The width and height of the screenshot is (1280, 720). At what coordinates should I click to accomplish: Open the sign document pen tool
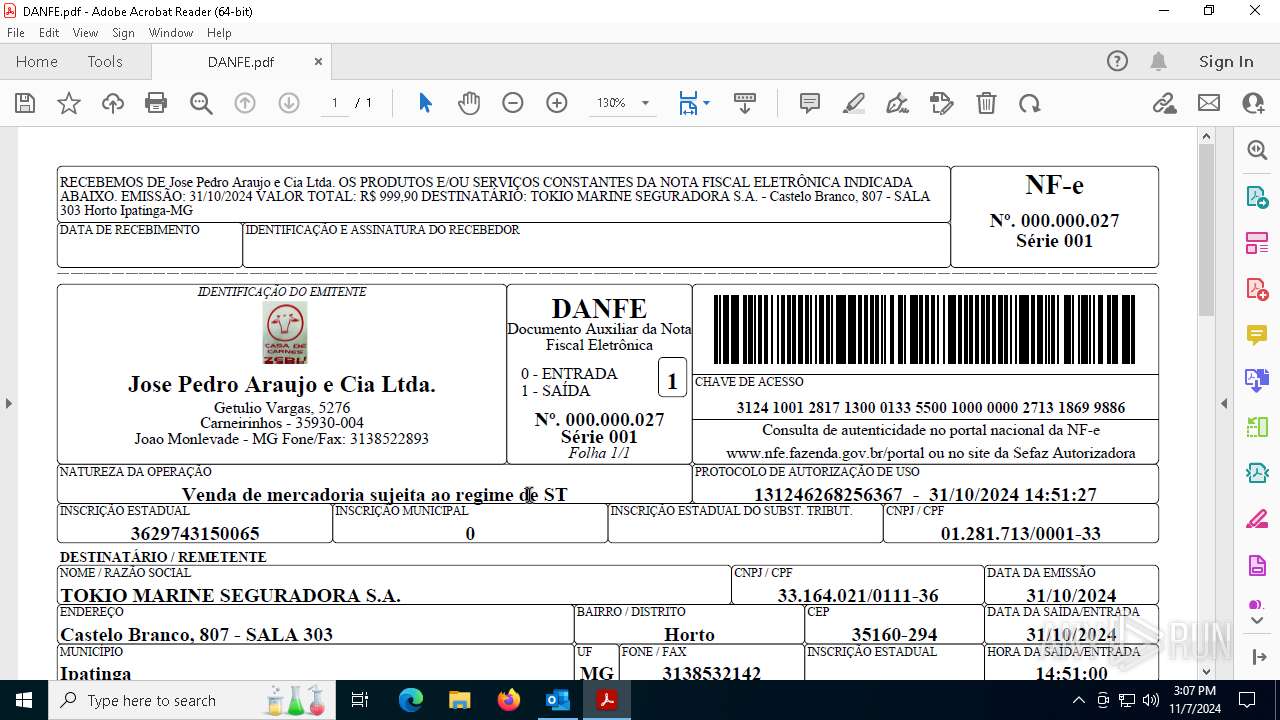tap(898, 103)
